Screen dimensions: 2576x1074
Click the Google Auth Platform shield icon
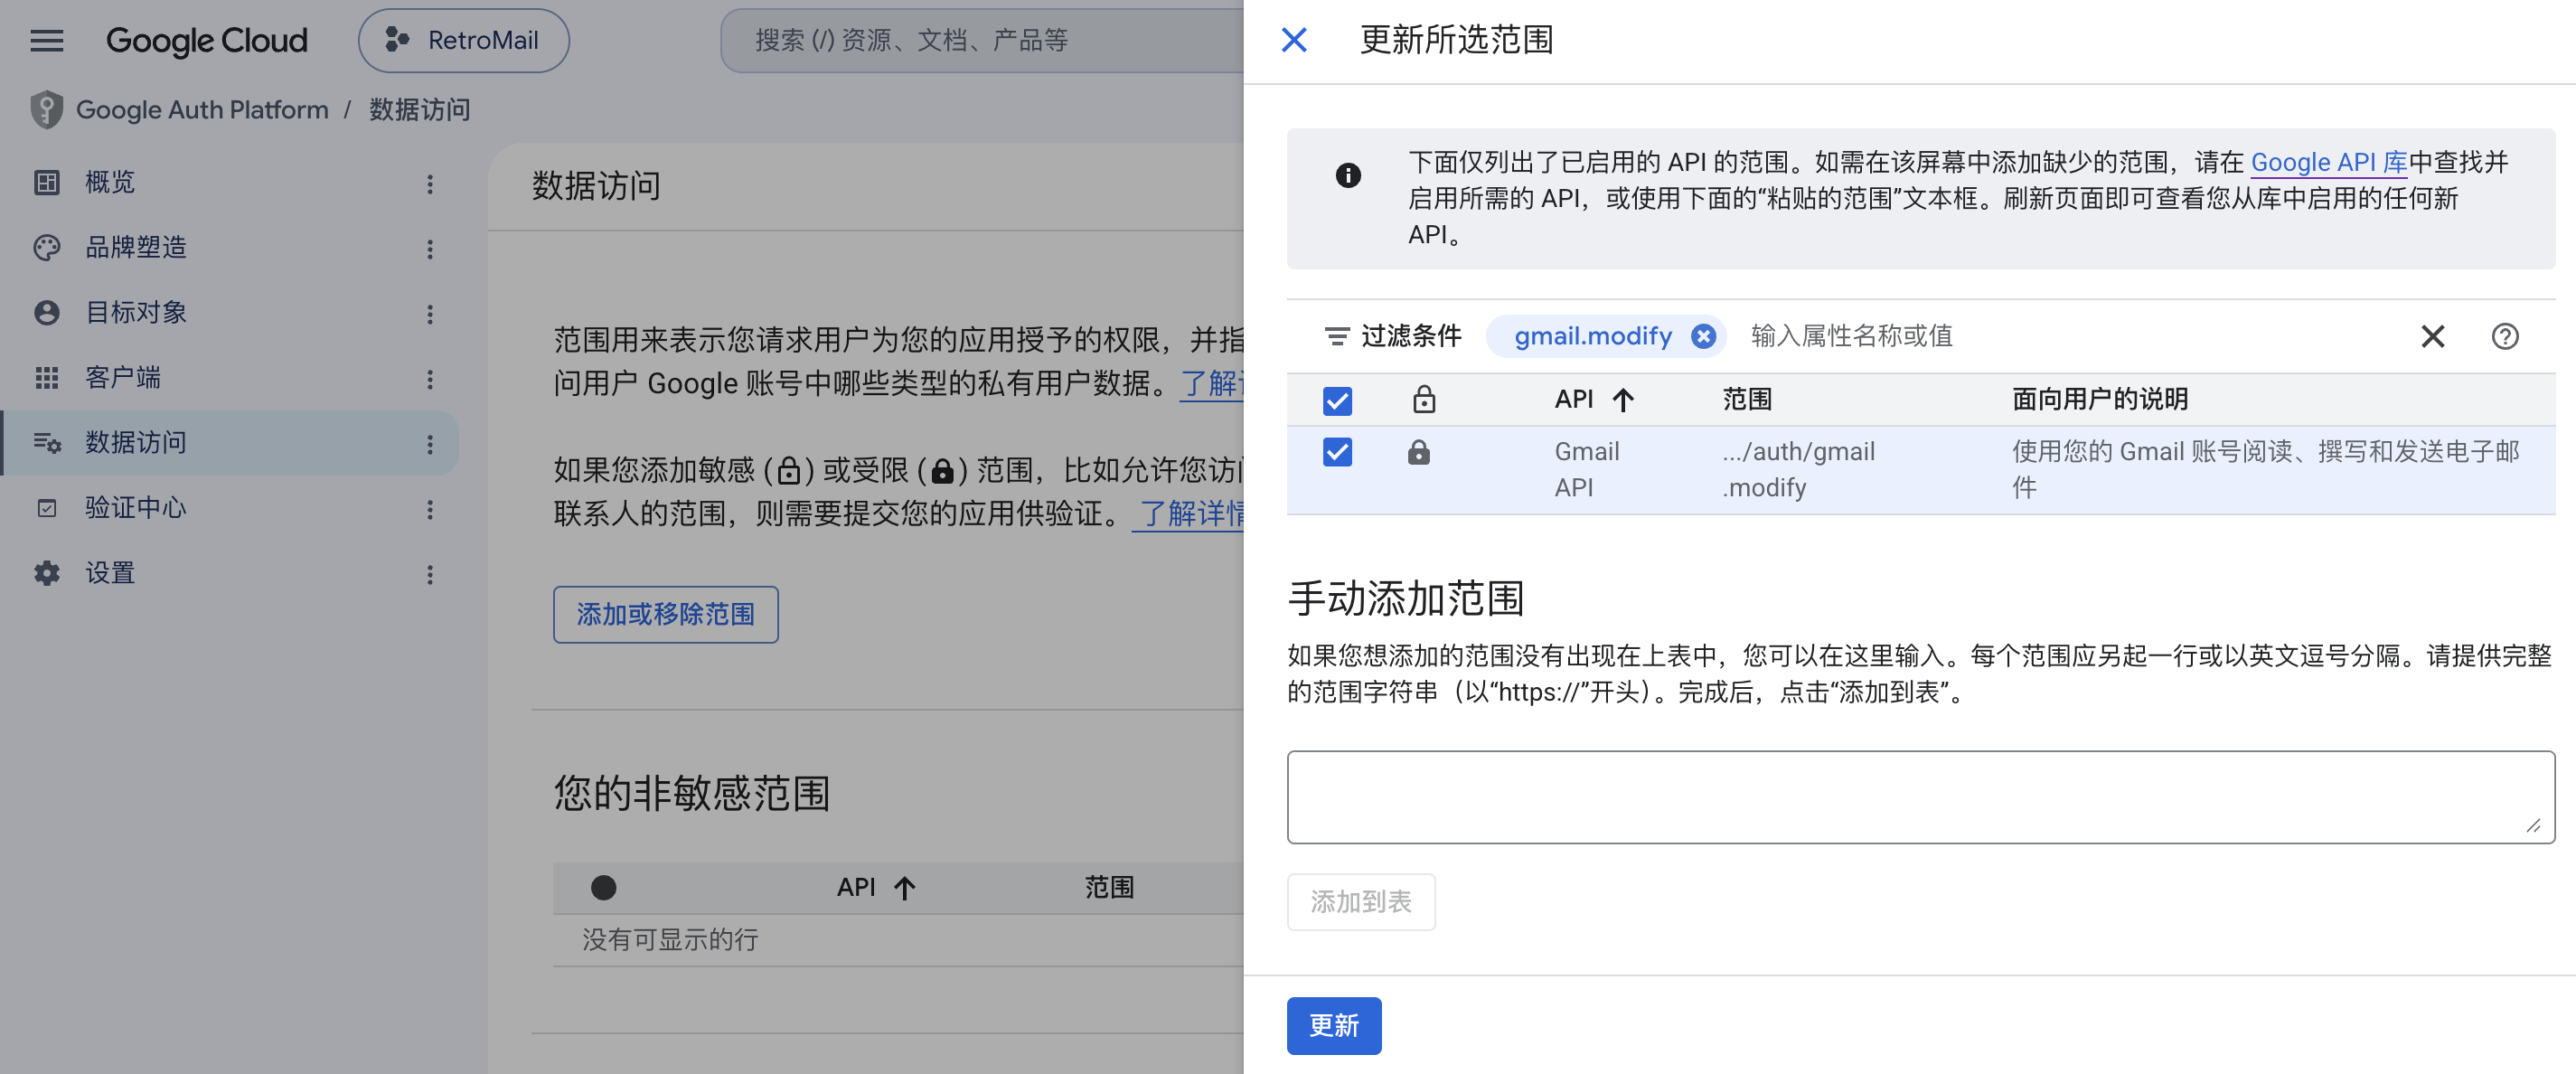pyautogui.click(x=46, y=110)
